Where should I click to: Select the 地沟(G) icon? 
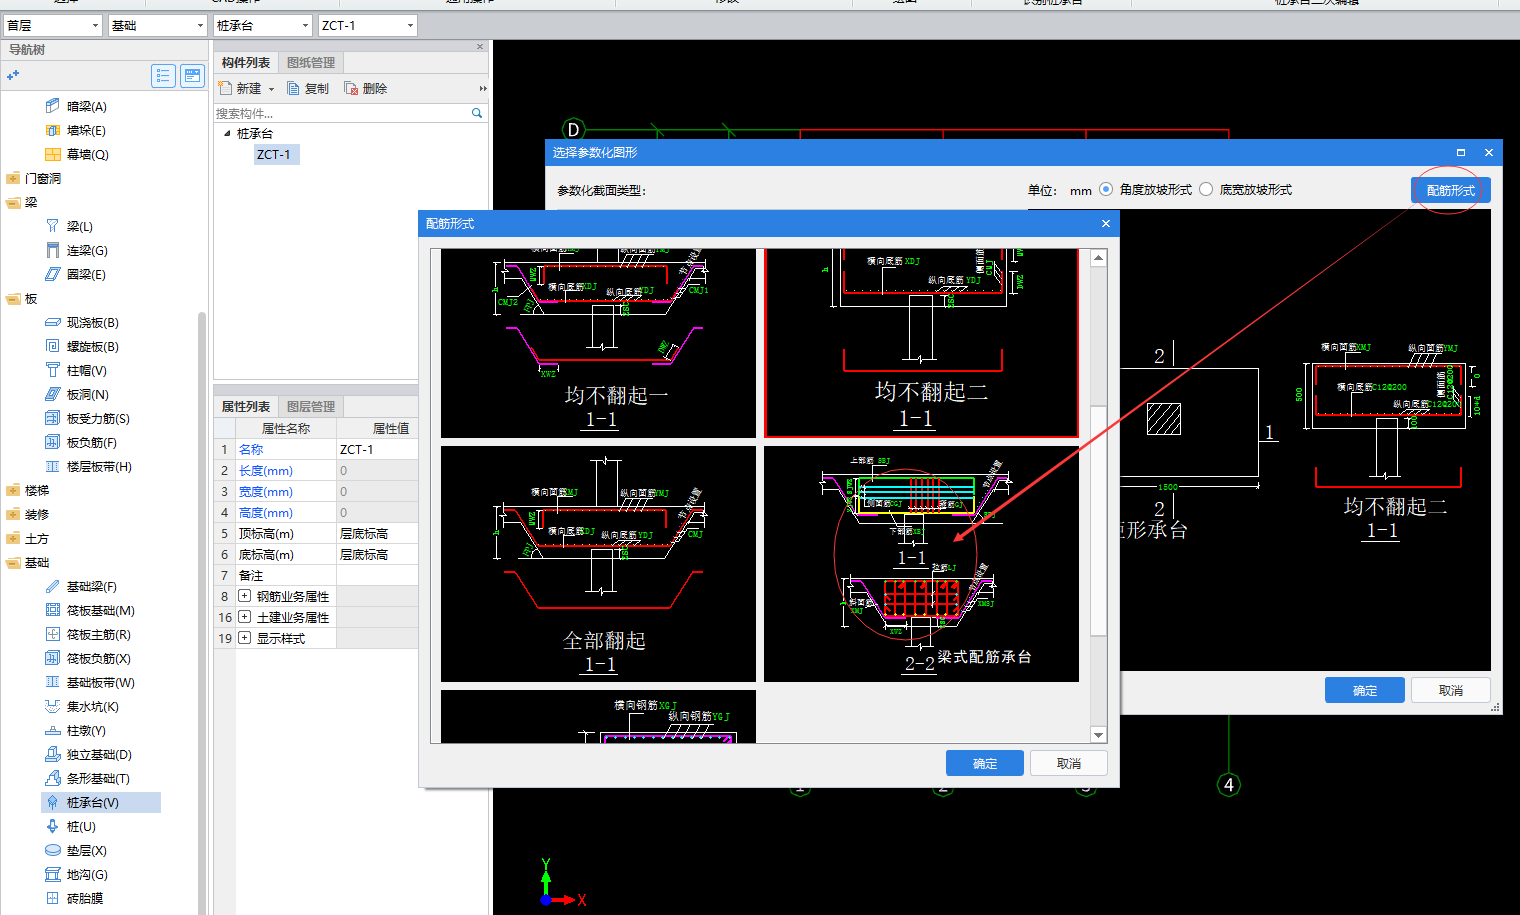click(53, 874)
